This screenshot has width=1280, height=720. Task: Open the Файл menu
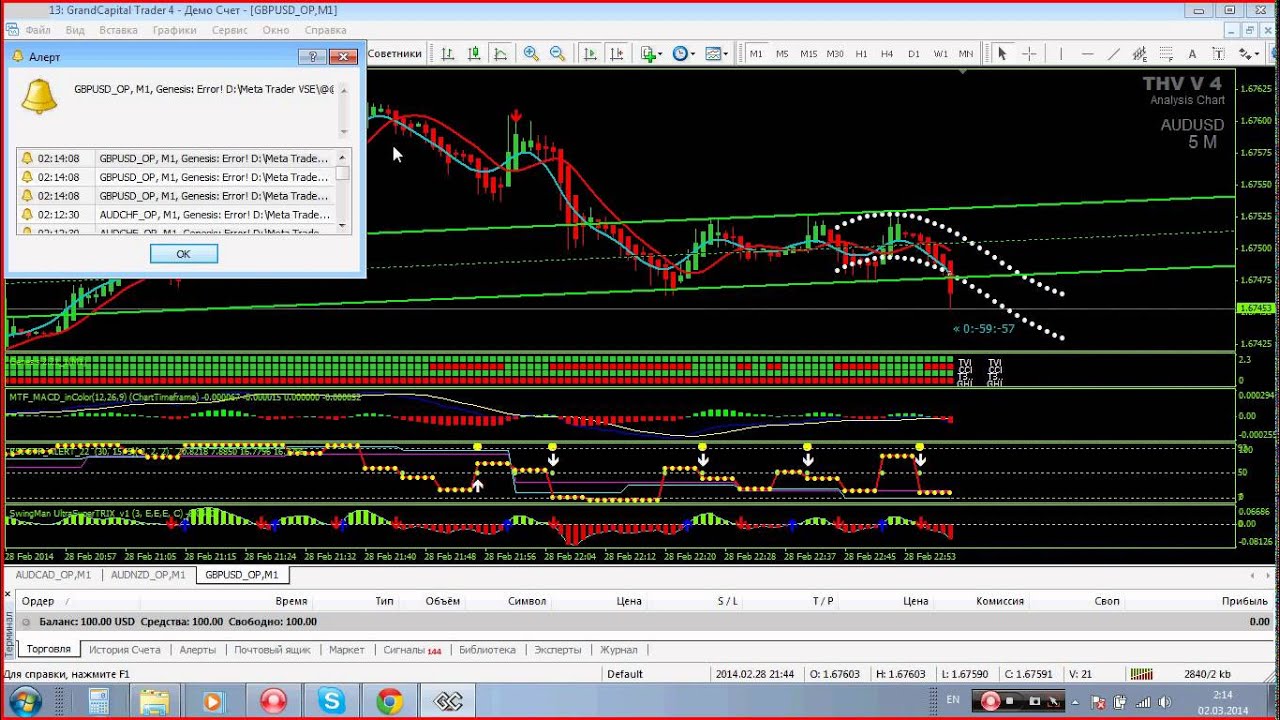tap(38, 30)
